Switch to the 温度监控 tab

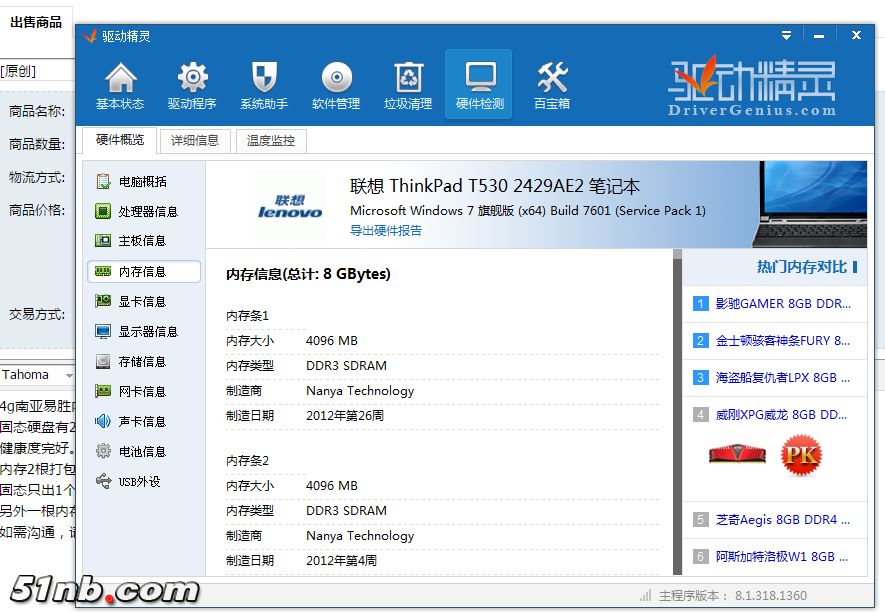pos(271,141)
